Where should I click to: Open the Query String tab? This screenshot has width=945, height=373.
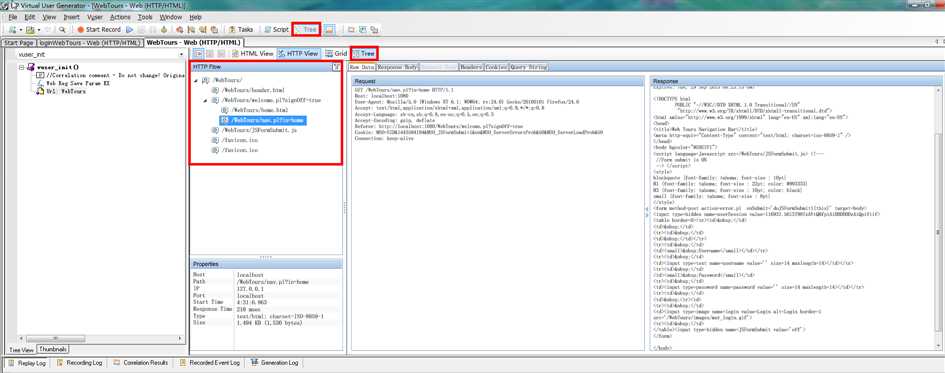[x=529, y=67]
